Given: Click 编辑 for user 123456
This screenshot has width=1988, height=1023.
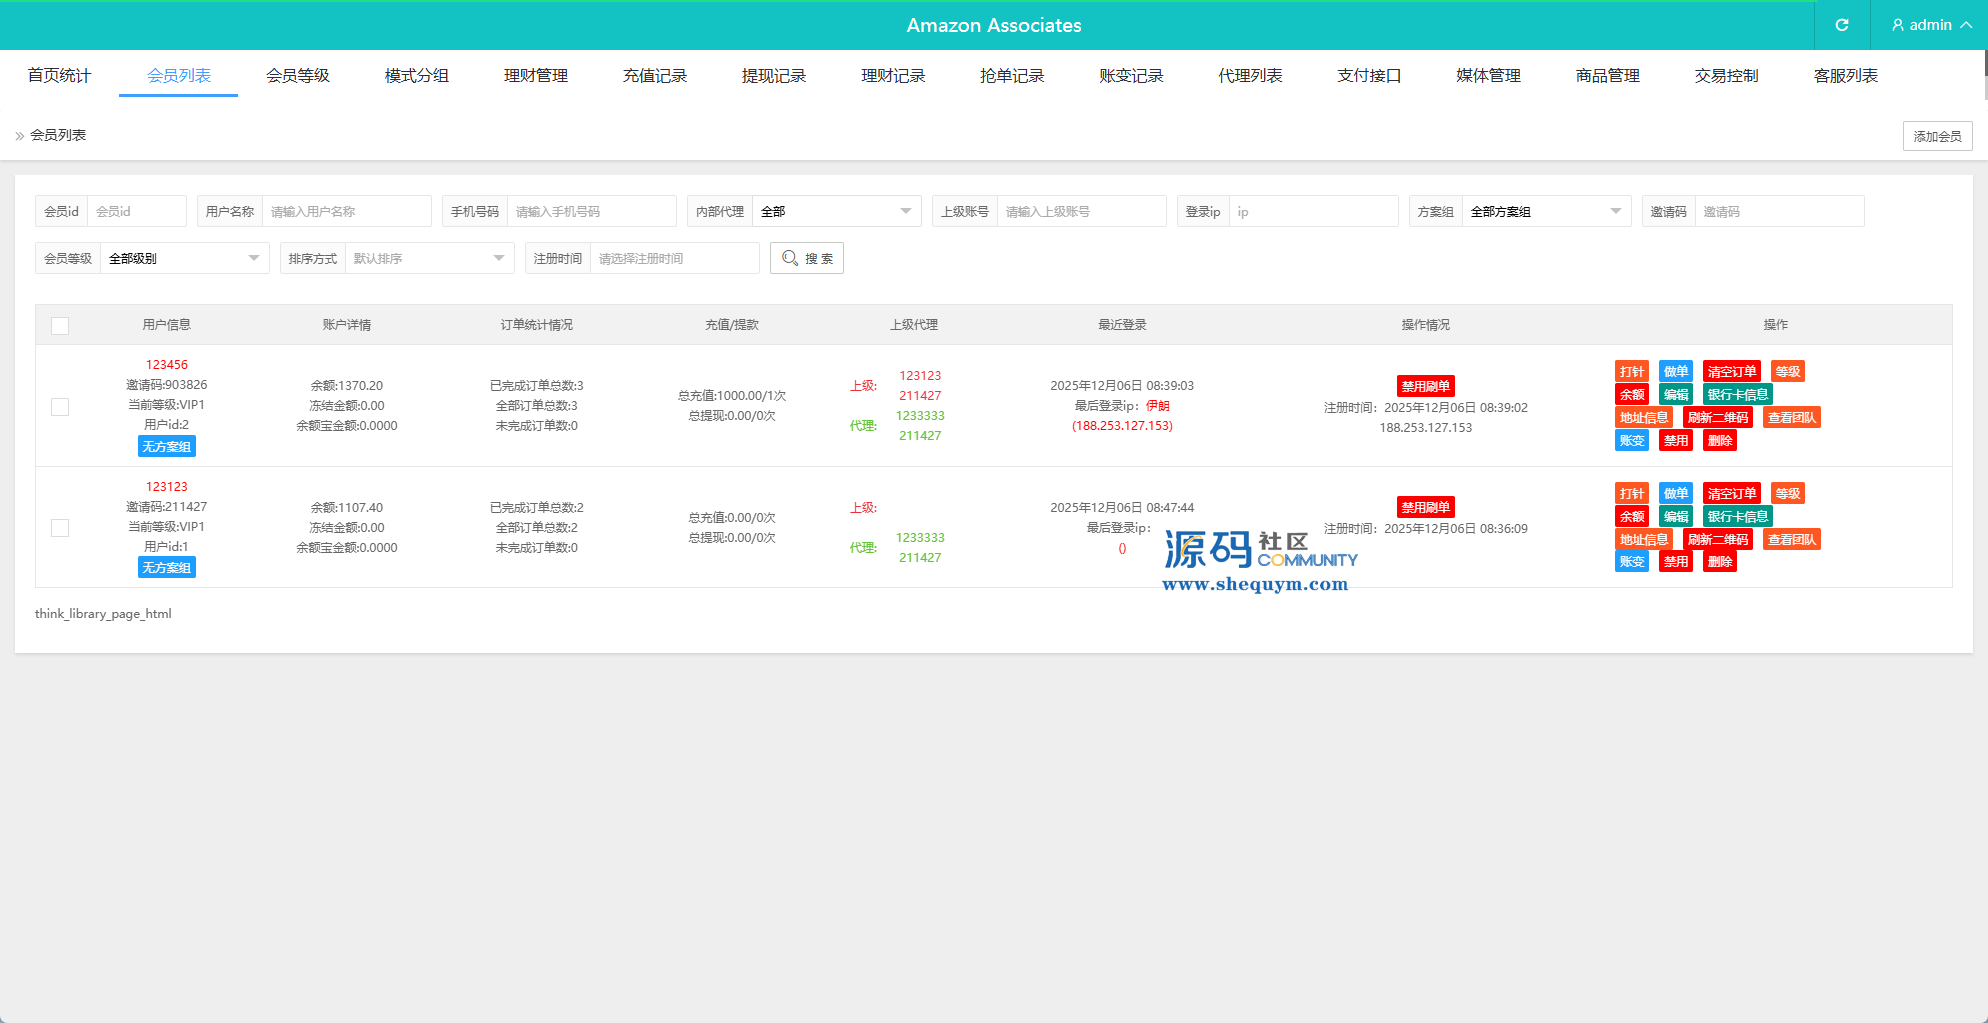Looking at the screenshot, I should (1675, 395).
